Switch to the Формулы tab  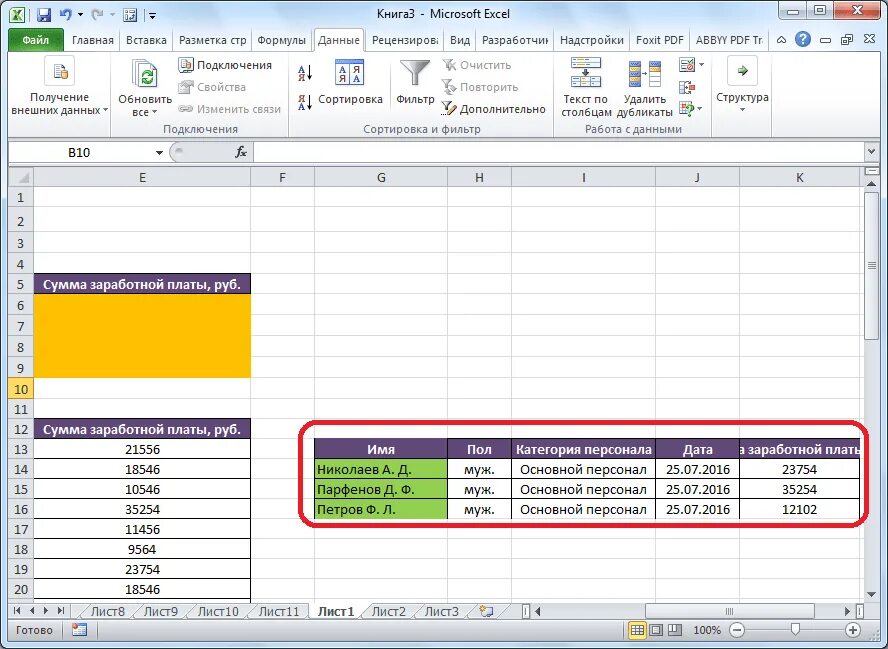[x=281, y=40]
